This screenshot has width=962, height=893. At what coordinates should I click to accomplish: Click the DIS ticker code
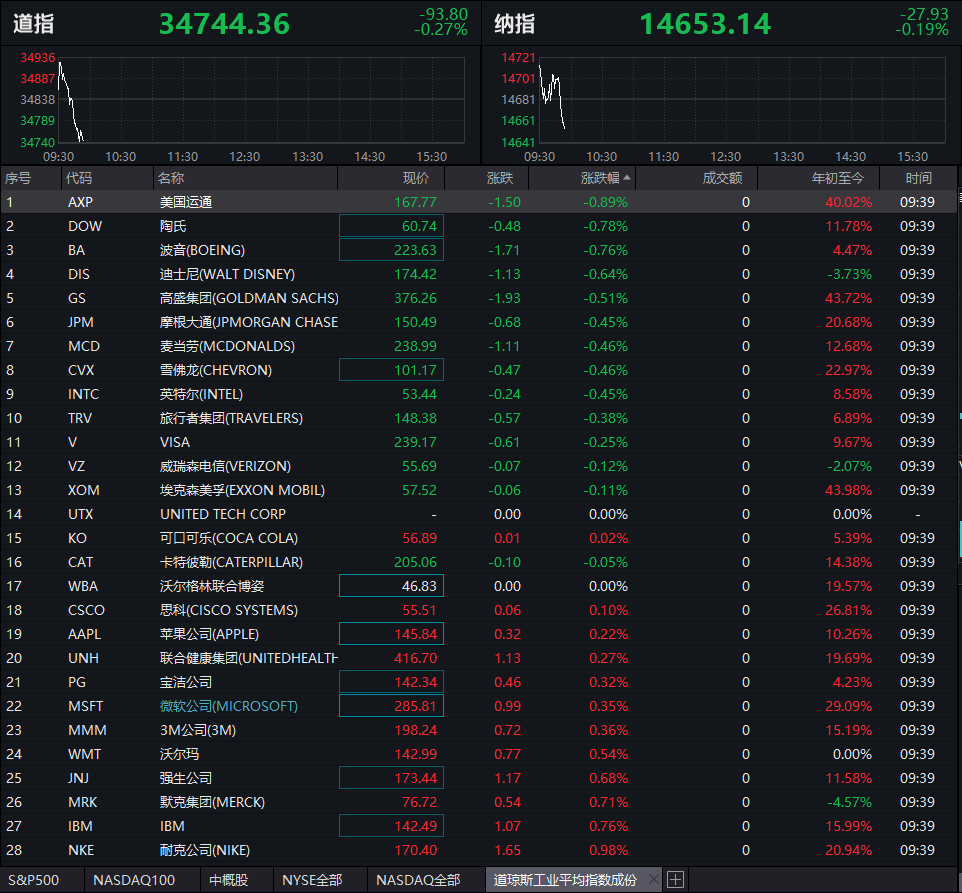[79, 274]
